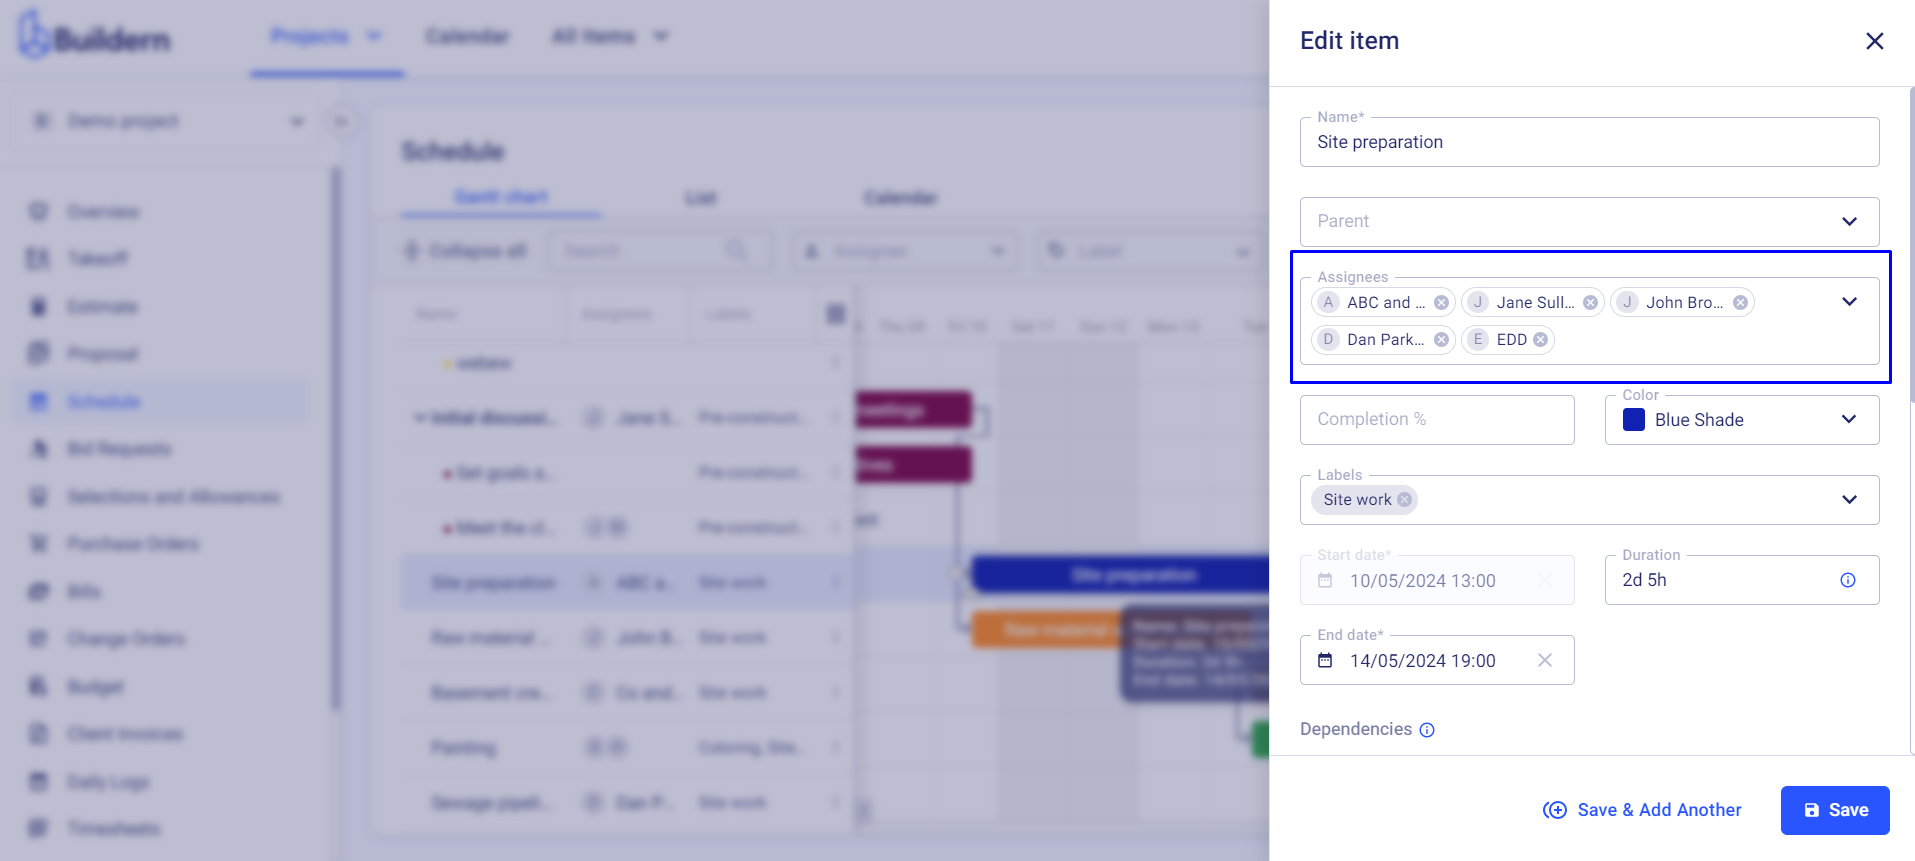Go to Change Orders in sidebar
The height and width of the screenshot is (861, 1915).
point(126,639)
